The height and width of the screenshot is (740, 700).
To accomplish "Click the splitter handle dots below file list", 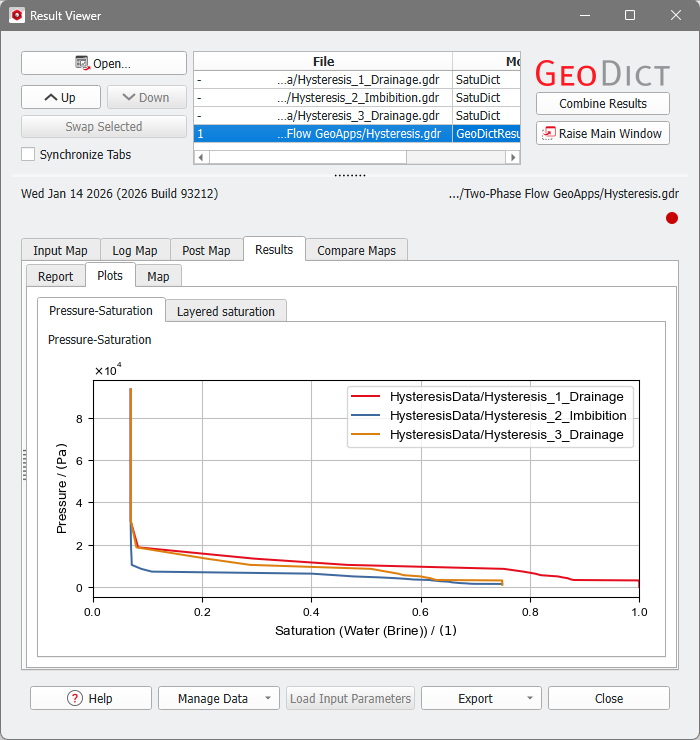I will [350, 176].
